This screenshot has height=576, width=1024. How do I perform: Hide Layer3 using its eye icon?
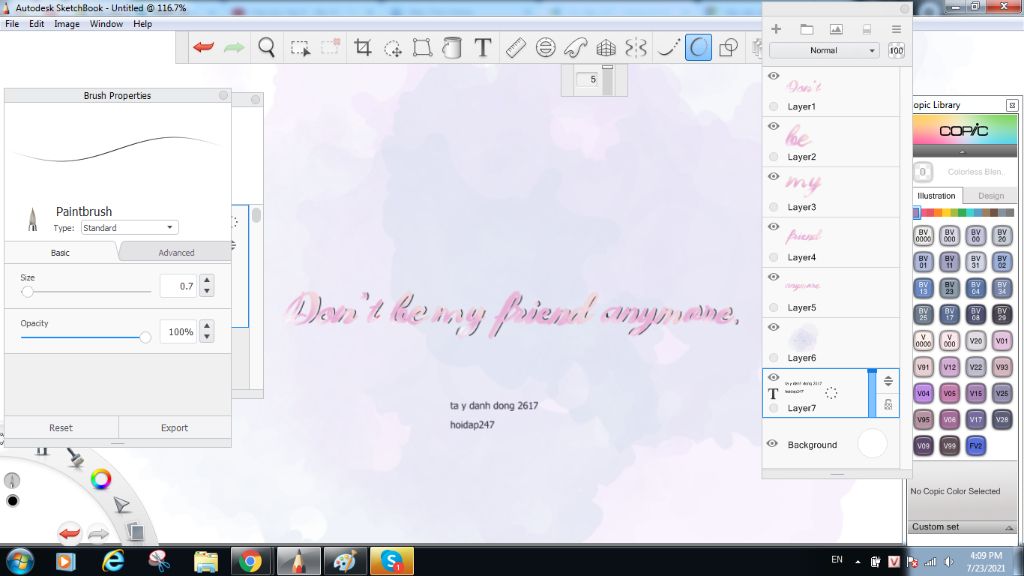point(773,176)
